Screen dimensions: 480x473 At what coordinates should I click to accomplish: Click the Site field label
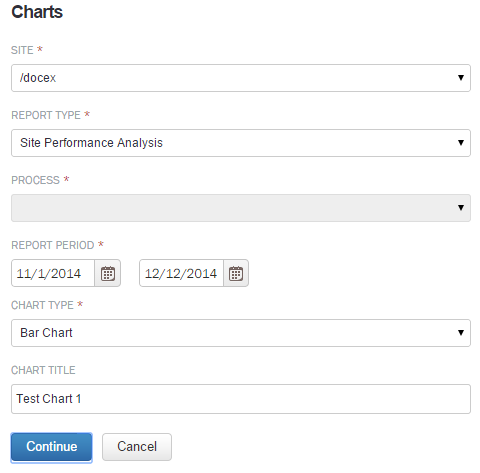coord(22,50)
